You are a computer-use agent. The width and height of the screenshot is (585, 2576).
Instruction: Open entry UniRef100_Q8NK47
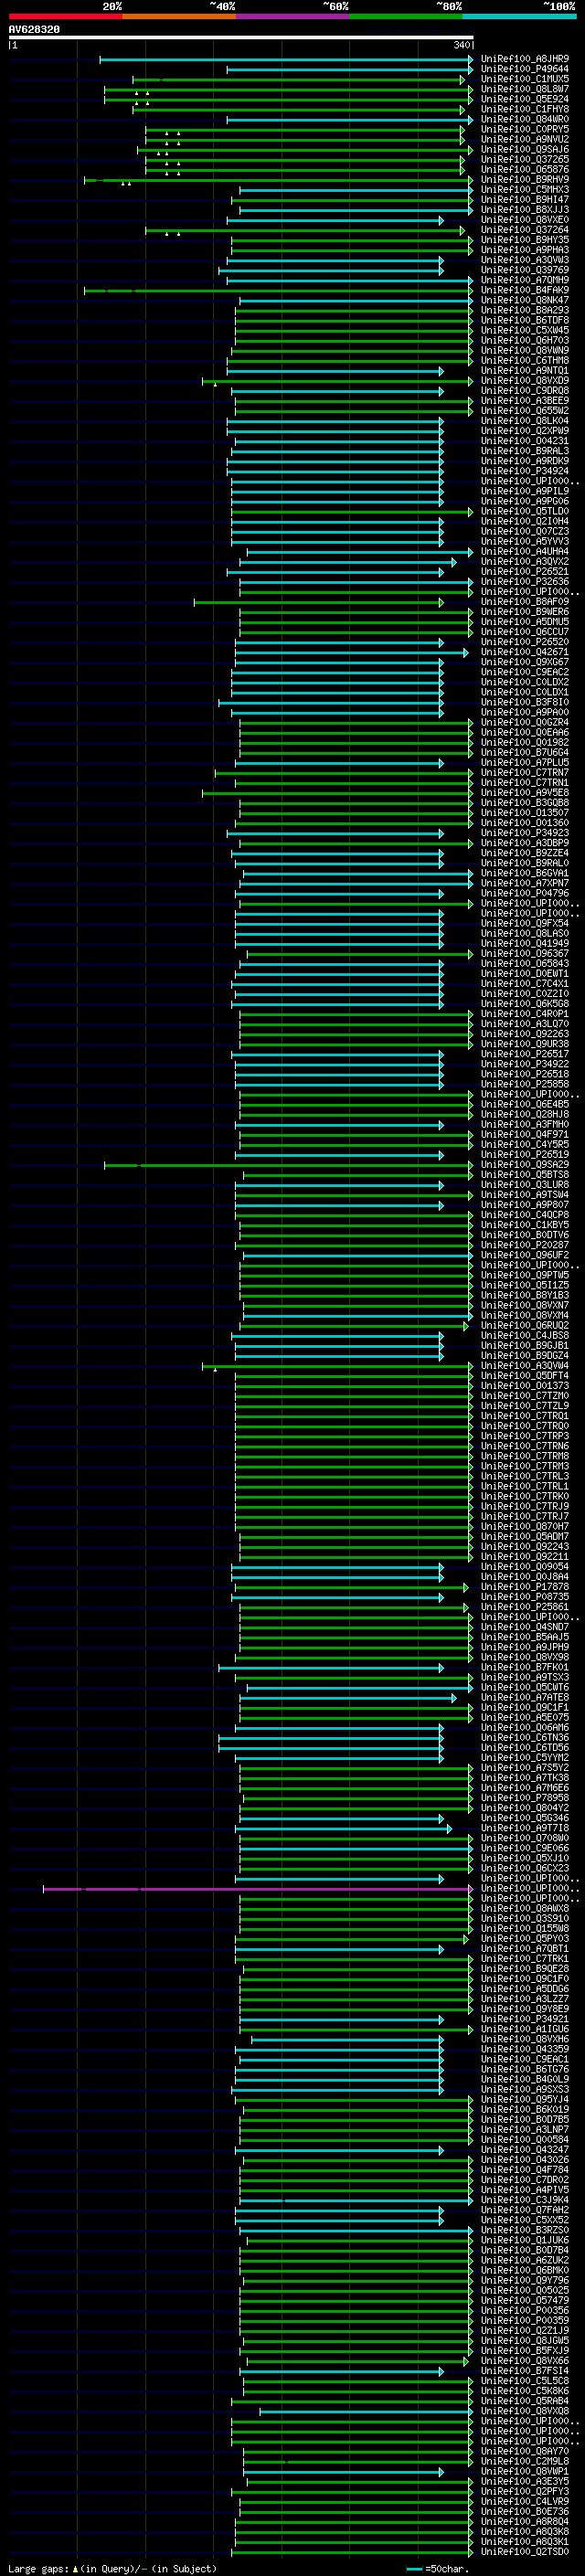click(525, 300)
